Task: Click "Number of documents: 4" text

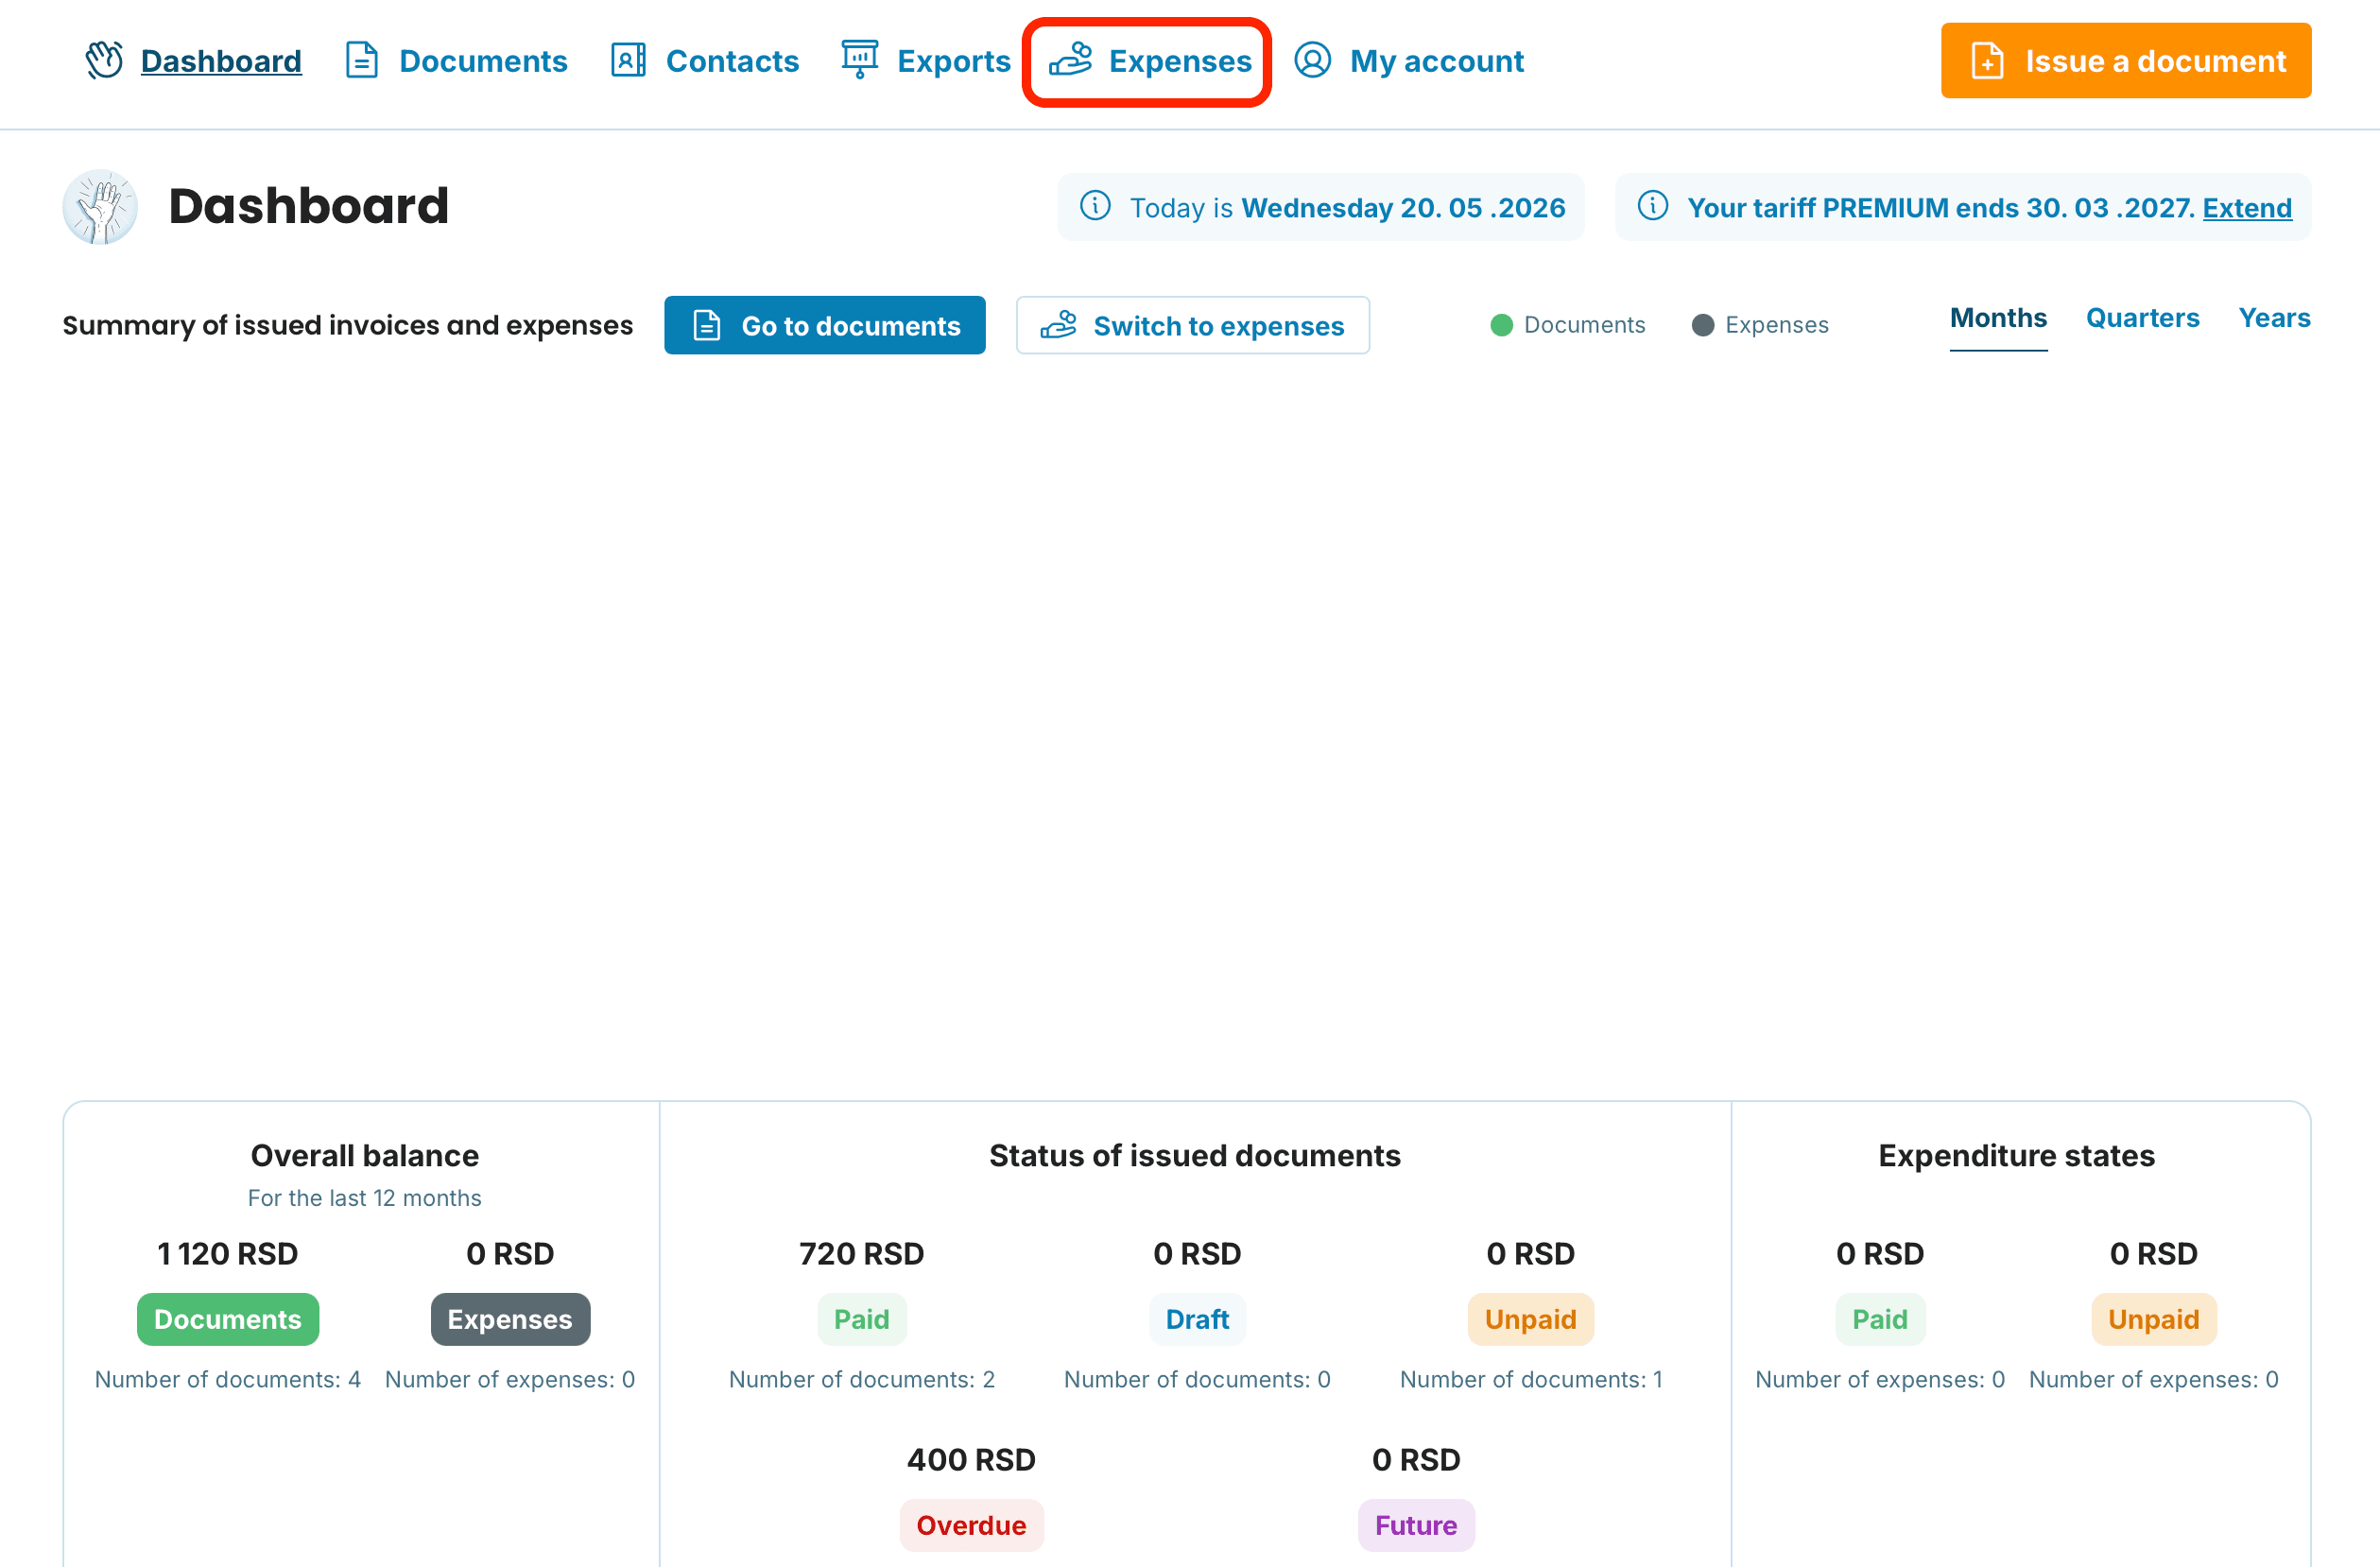Action: coord(228,1379)
